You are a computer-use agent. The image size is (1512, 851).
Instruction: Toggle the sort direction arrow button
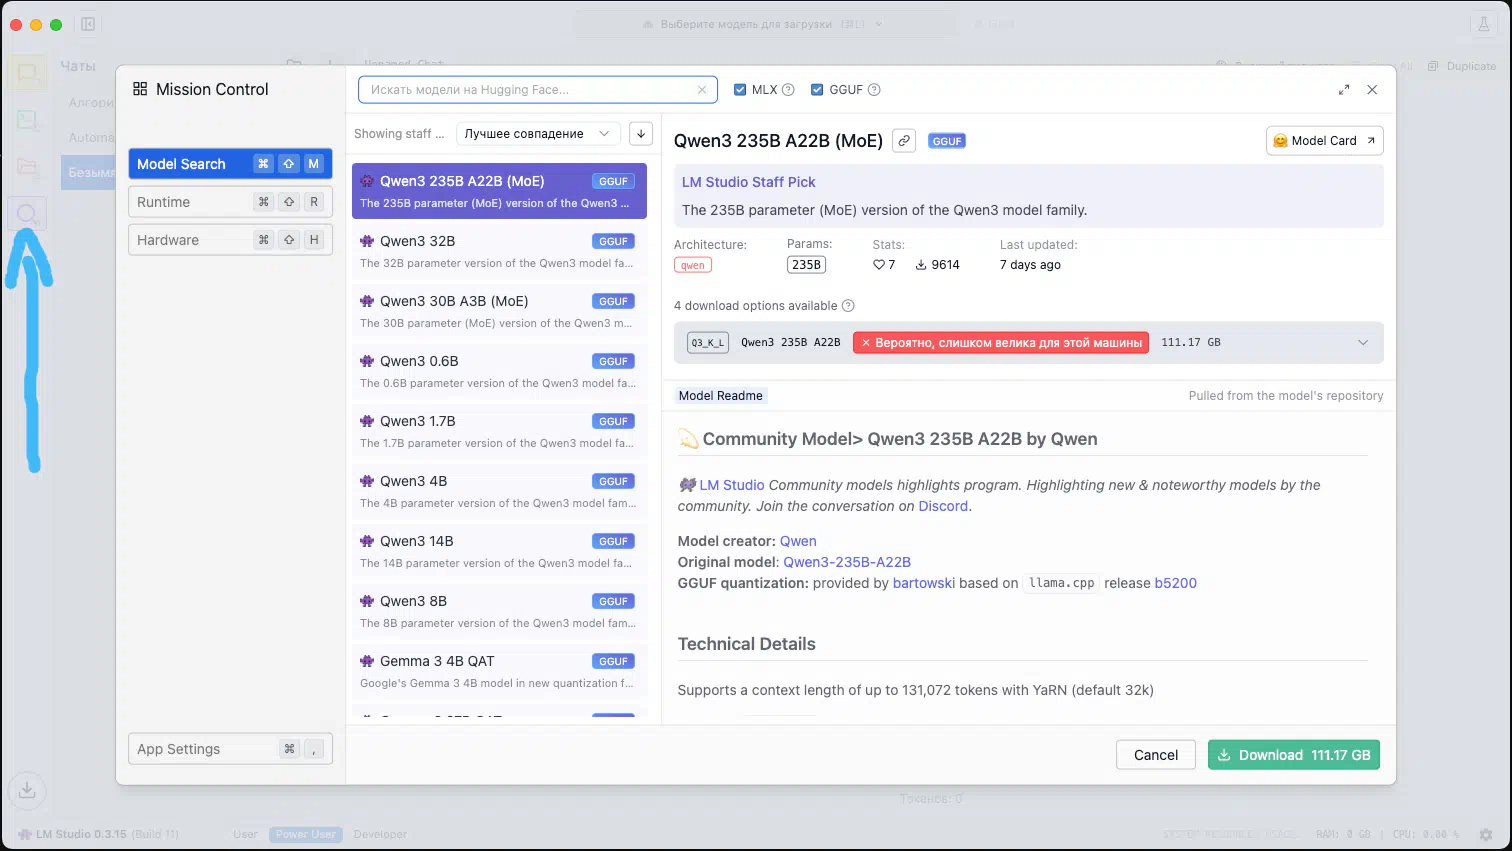coord(641,134)
